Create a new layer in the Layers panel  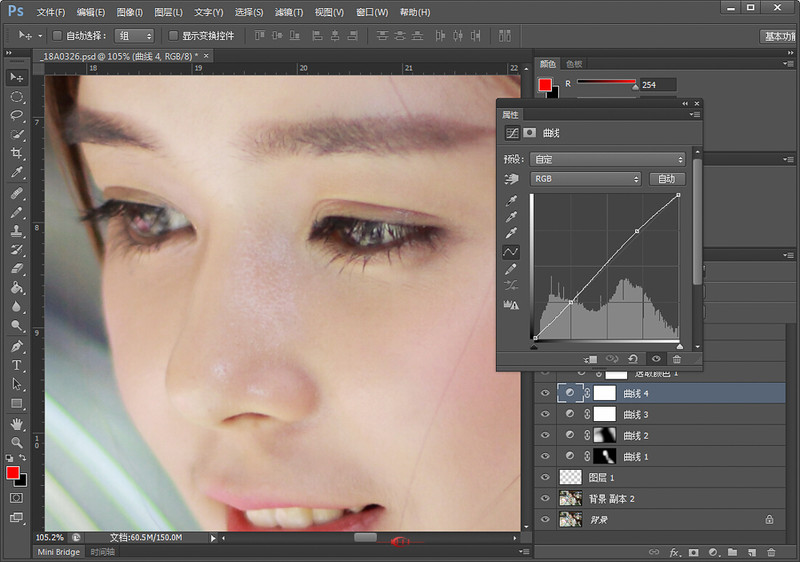(752, 552)
